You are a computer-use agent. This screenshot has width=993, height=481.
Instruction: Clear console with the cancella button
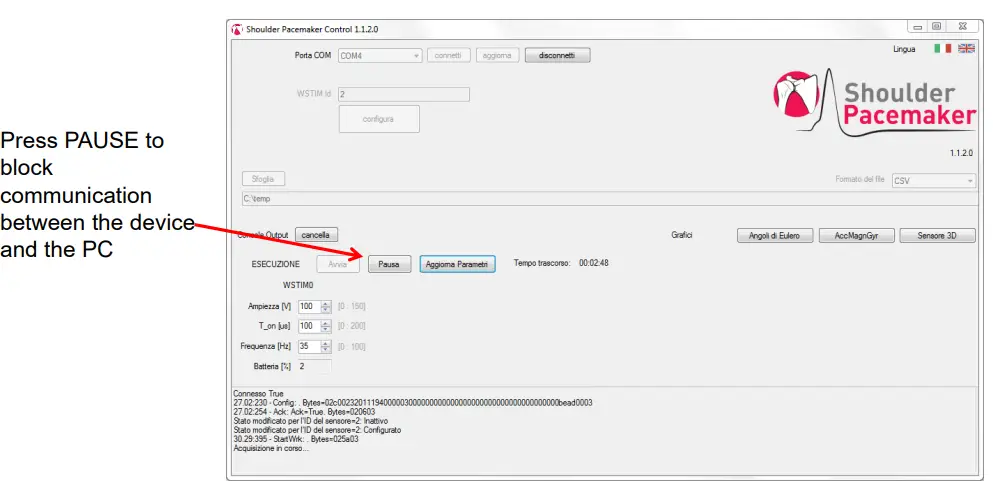(x=316, y=235)
